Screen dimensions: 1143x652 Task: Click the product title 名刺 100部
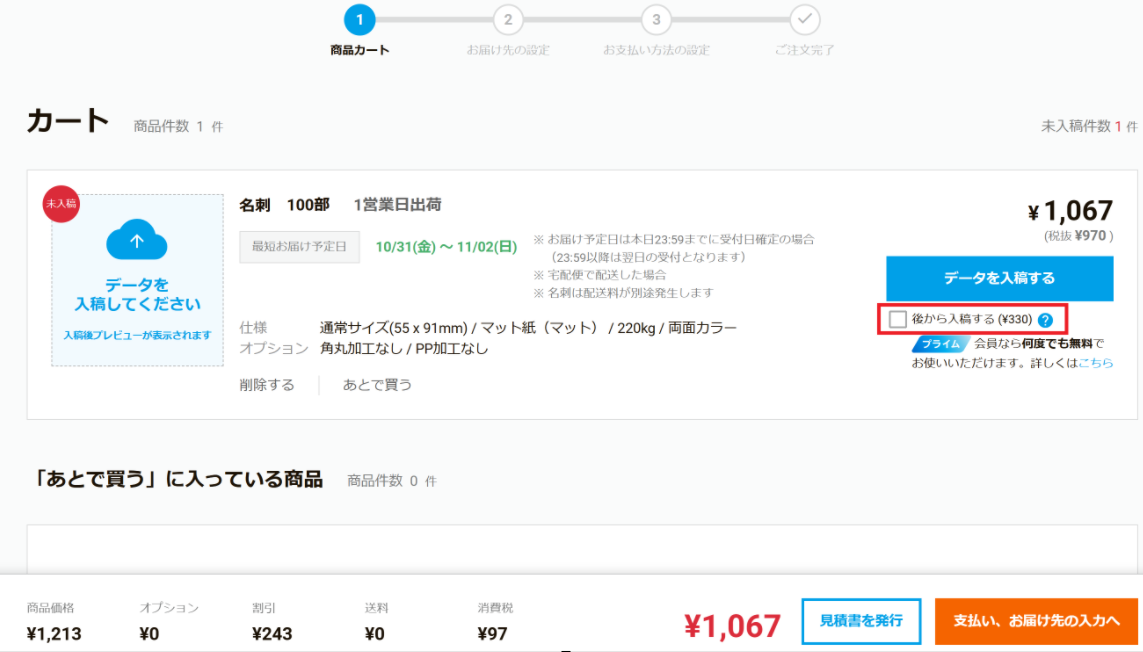coord(284,205)
